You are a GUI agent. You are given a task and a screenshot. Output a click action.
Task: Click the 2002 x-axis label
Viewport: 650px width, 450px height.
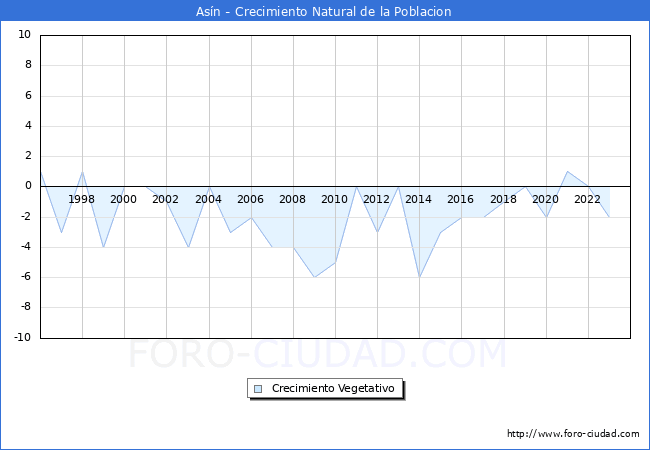pyautogui.click(x=165, y=199)
